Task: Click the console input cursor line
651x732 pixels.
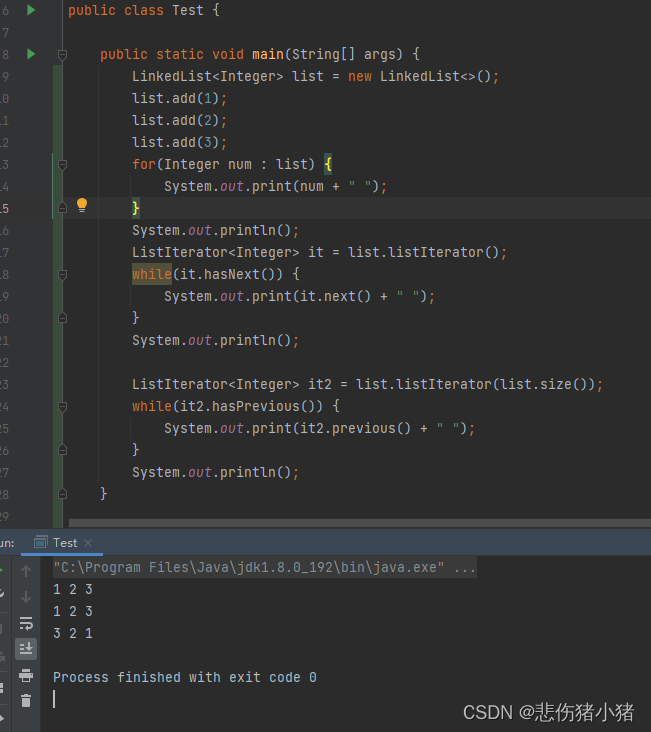Action: pos(54,699)
